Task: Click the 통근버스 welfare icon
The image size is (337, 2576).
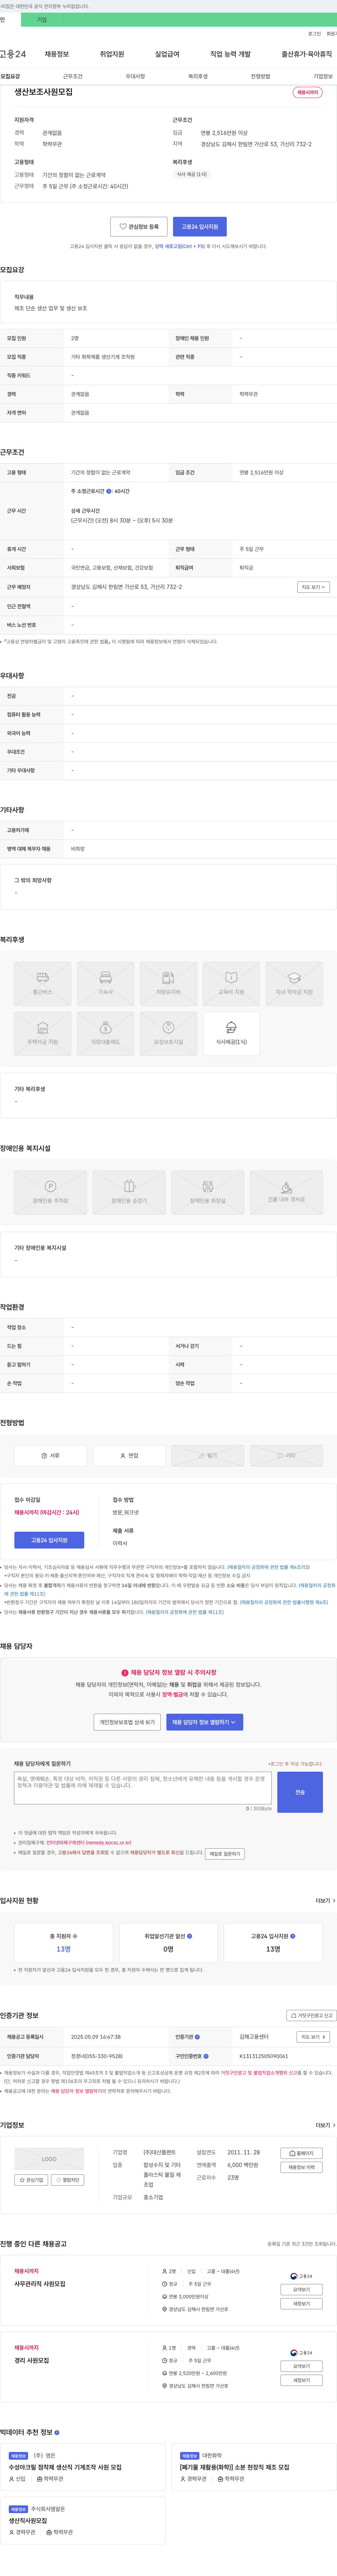Action: [43, 983]
